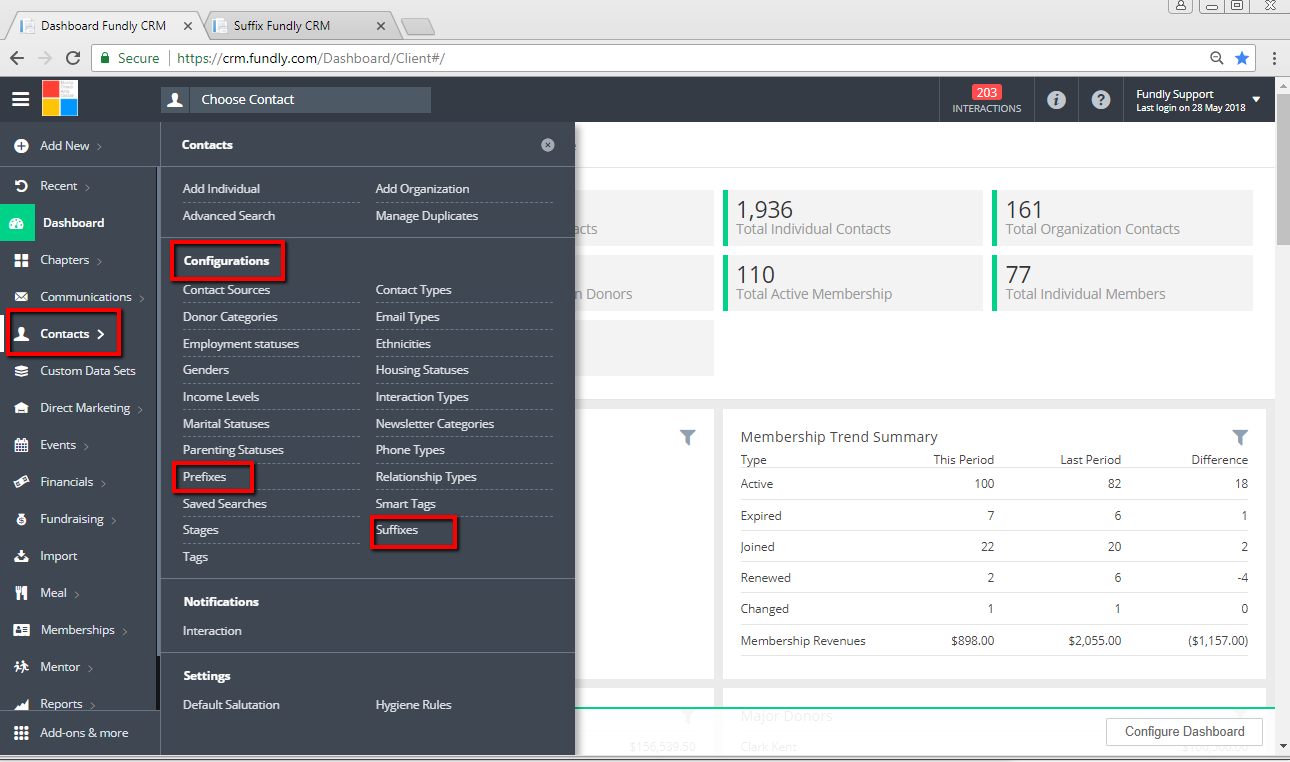Close the Contacts flyout panel
Screen dimensions: 1290x762
point(548,145)
